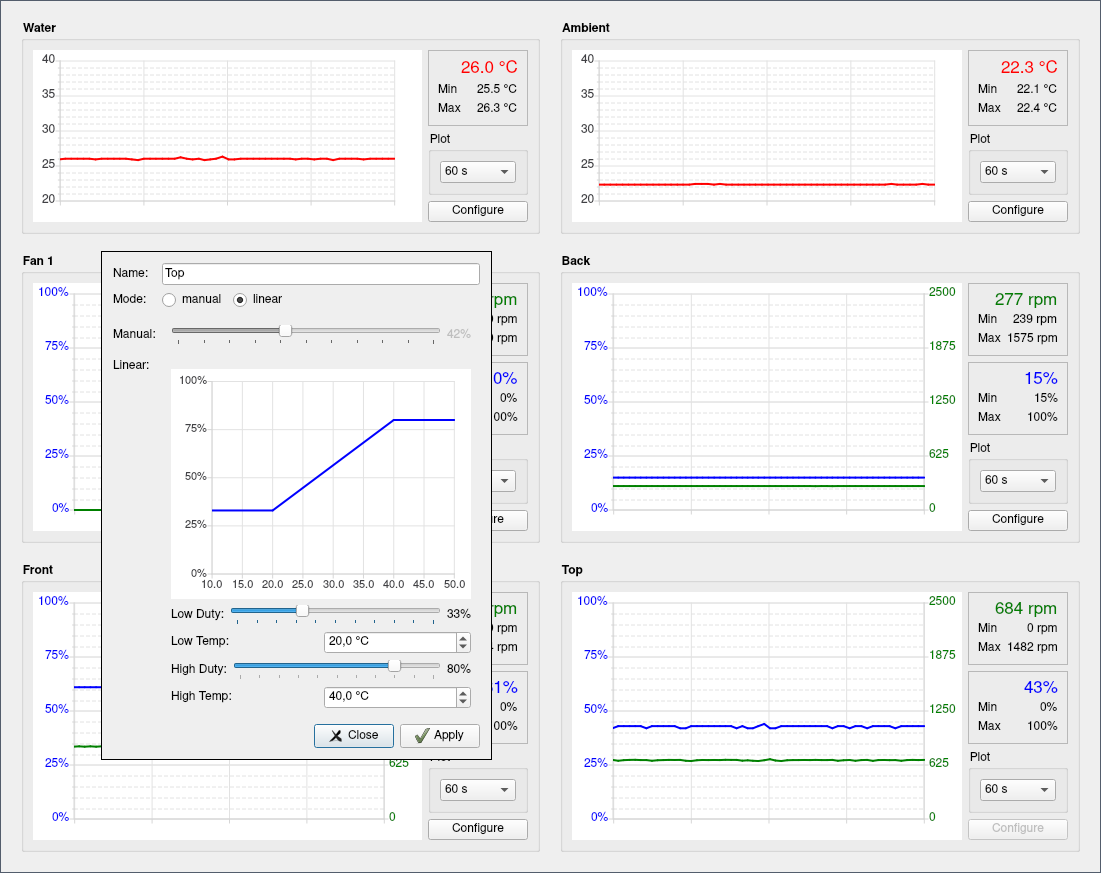
Task: Open the Water plot duration dropdown
Action: point(477,171)
